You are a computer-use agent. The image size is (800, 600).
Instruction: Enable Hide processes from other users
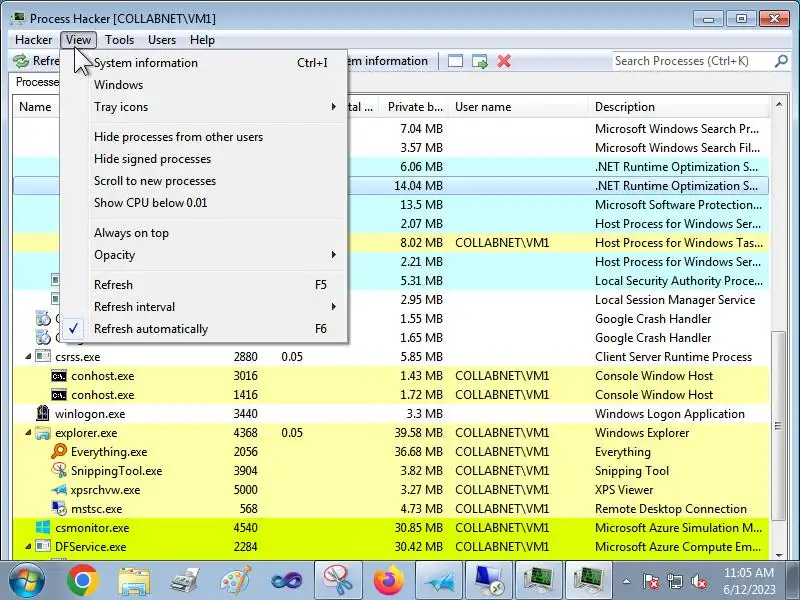[204, 137]
